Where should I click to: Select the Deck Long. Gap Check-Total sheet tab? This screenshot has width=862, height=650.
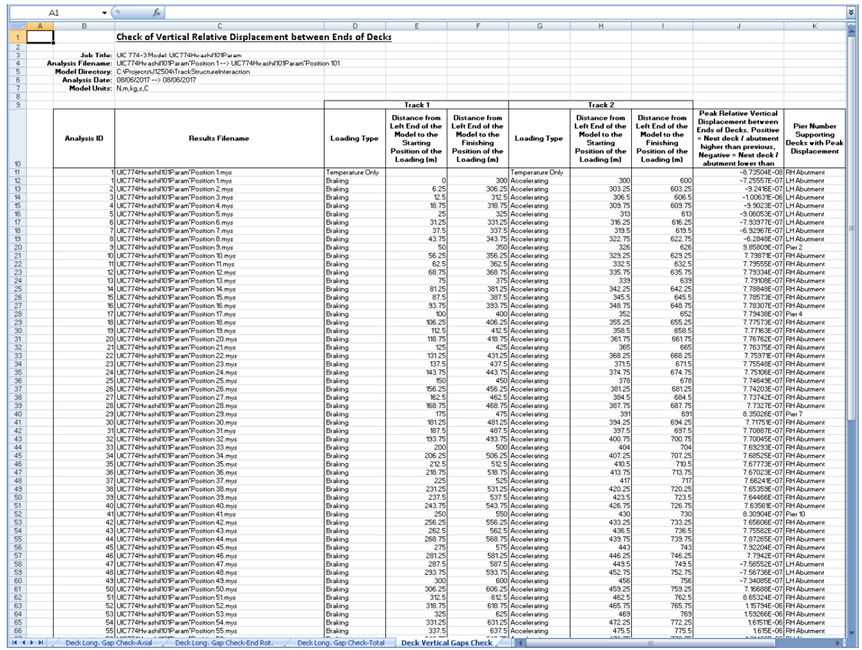[343, 642]
